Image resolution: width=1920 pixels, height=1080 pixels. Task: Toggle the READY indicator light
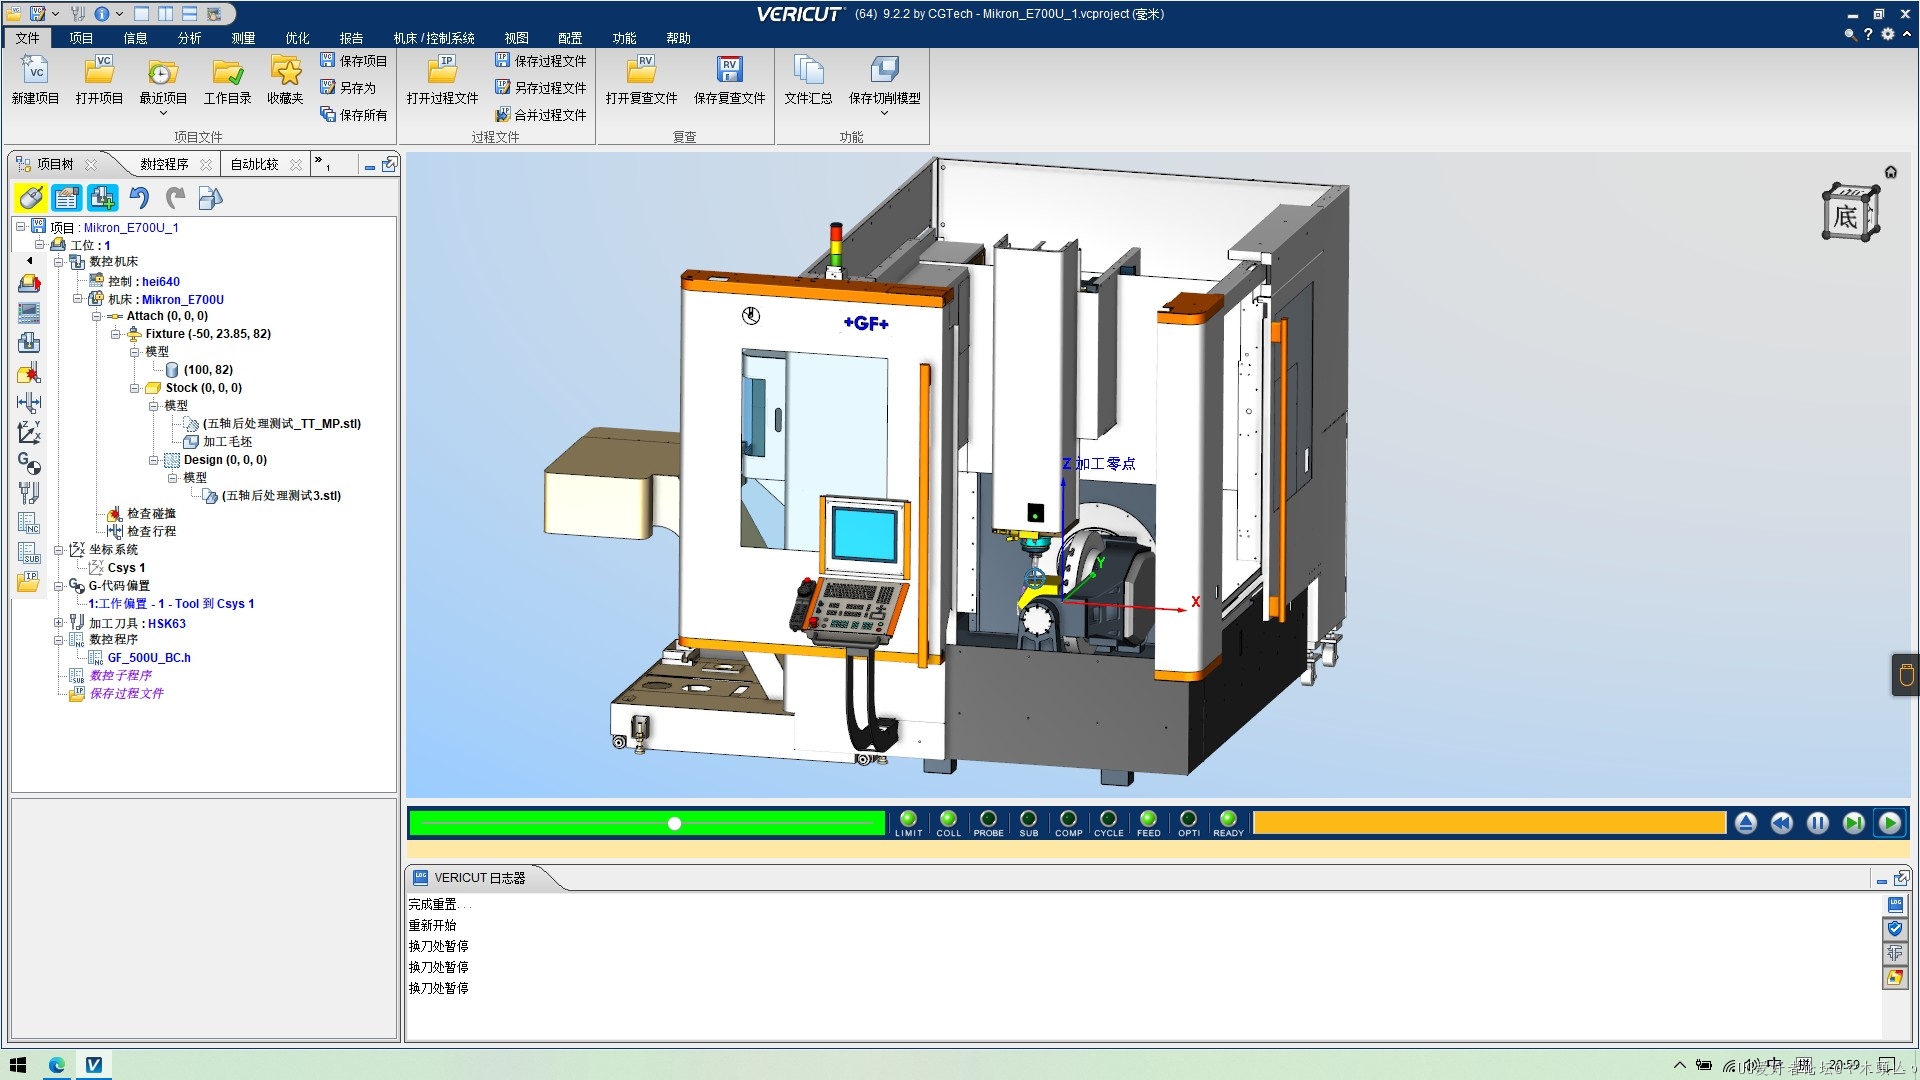click(1228, 823)
